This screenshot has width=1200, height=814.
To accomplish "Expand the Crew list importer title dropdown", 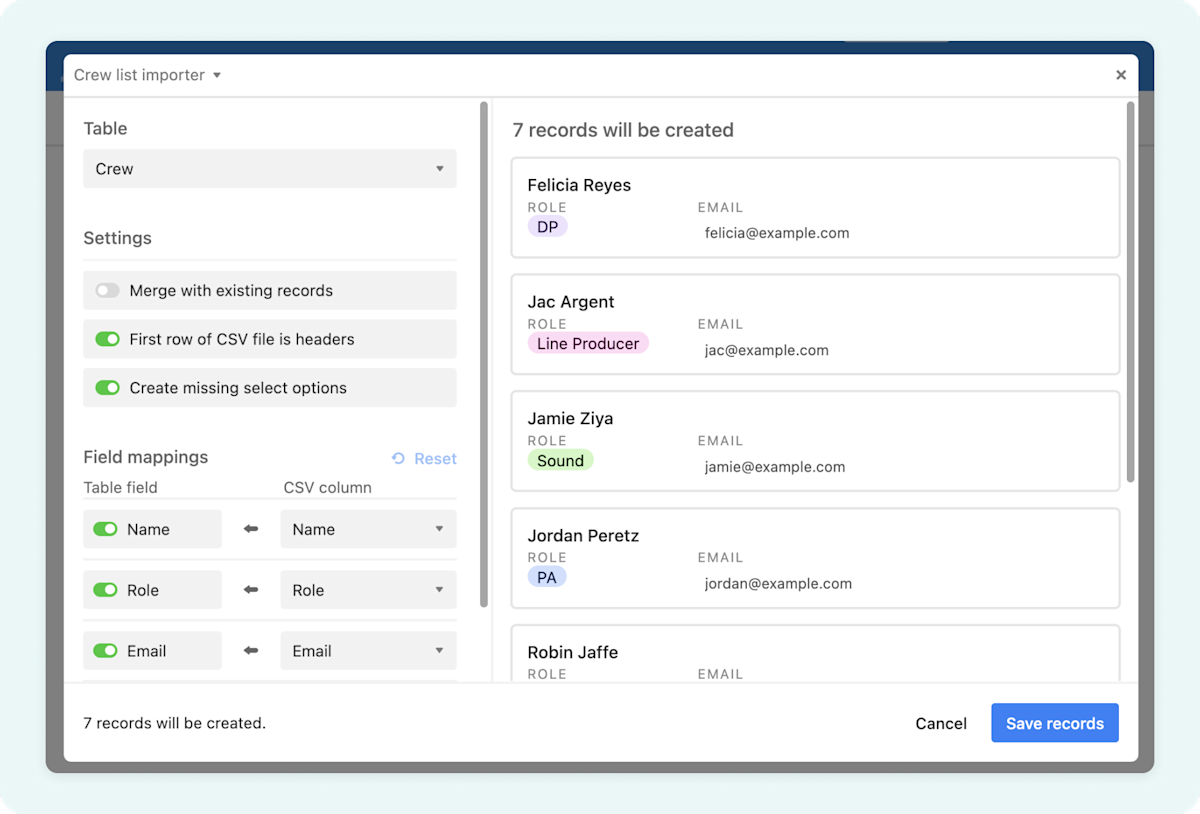I will (x=217, y=74).
